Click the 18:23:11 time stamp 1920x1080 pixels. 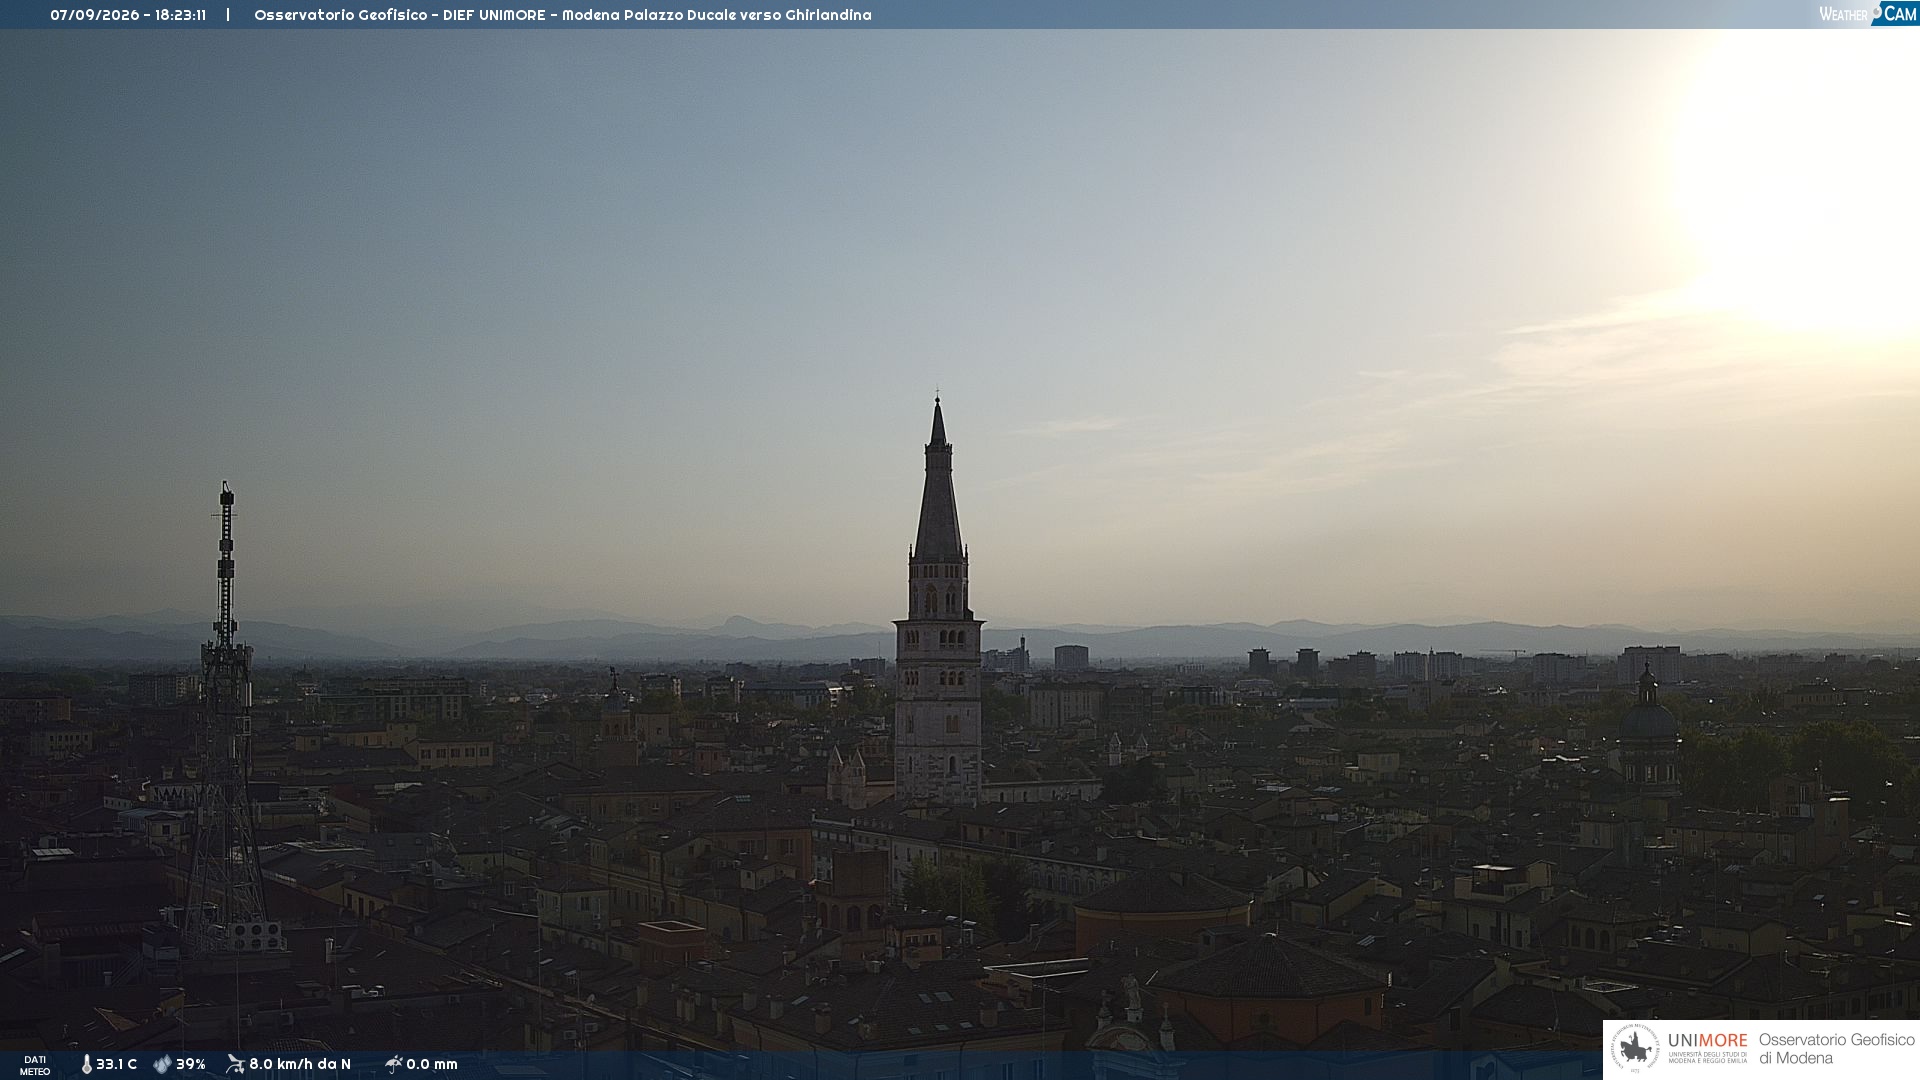(x=181, y=15)
